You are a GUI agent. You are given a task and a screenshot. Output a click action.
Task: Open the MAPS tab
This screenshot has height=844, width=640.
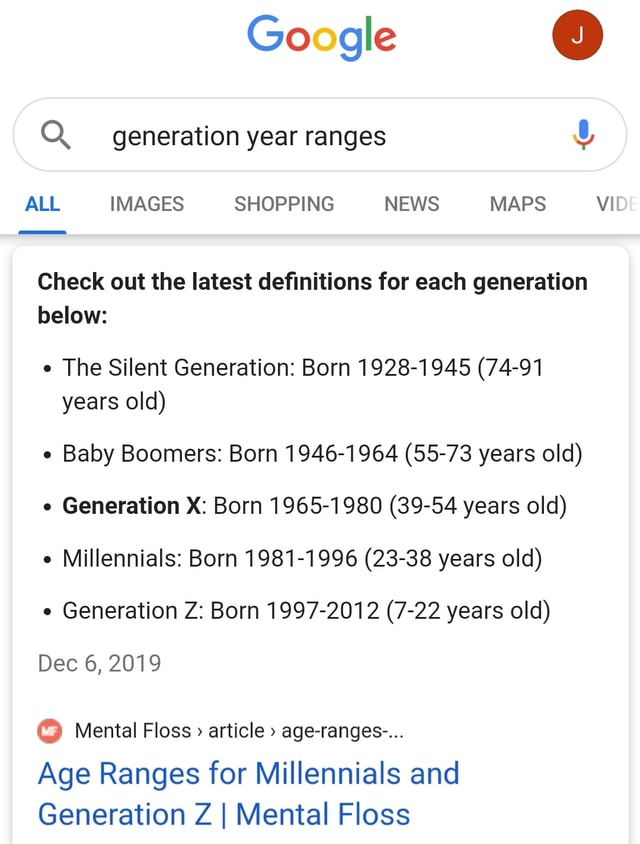[x=518, y=205]
